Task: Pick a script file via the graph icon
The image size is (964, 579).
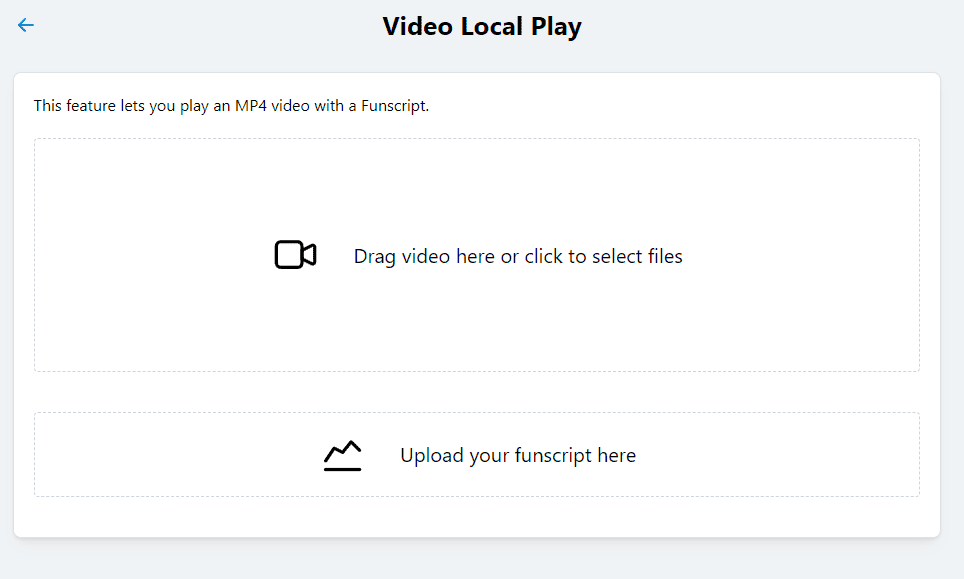Action: pos(342,455)
